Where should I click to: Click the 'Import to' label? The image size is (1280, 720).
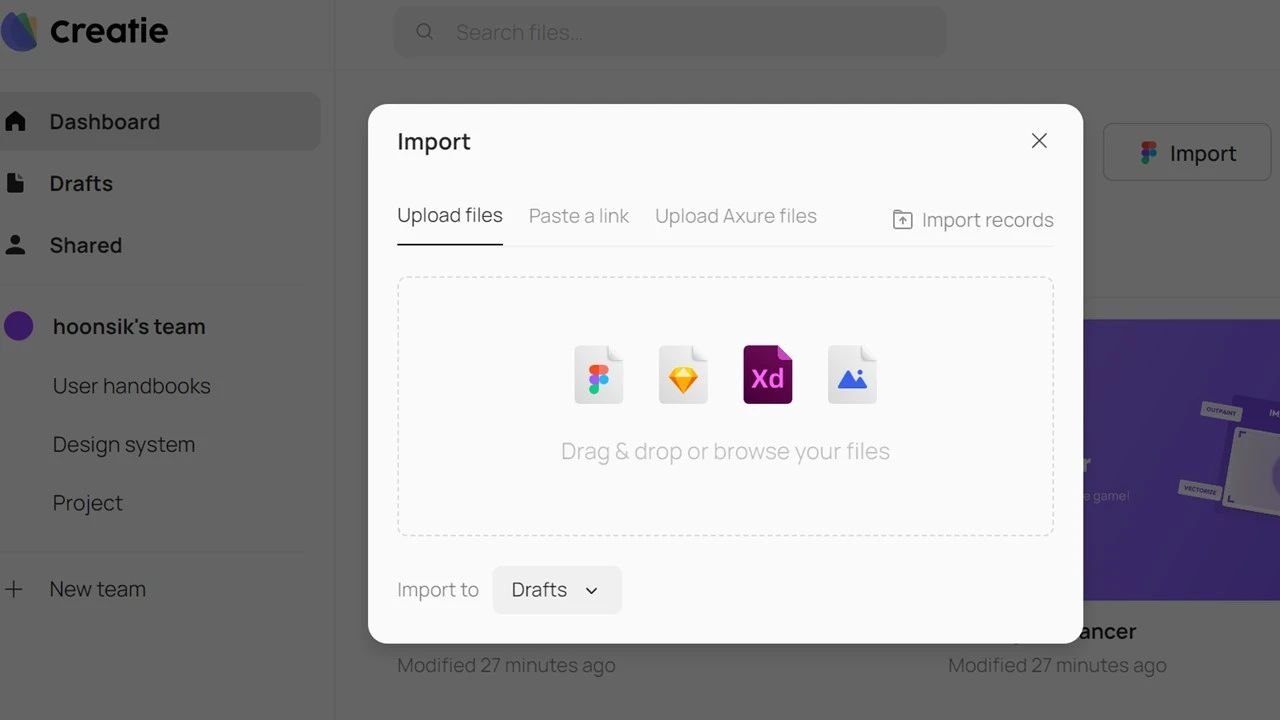coord(438,590)
